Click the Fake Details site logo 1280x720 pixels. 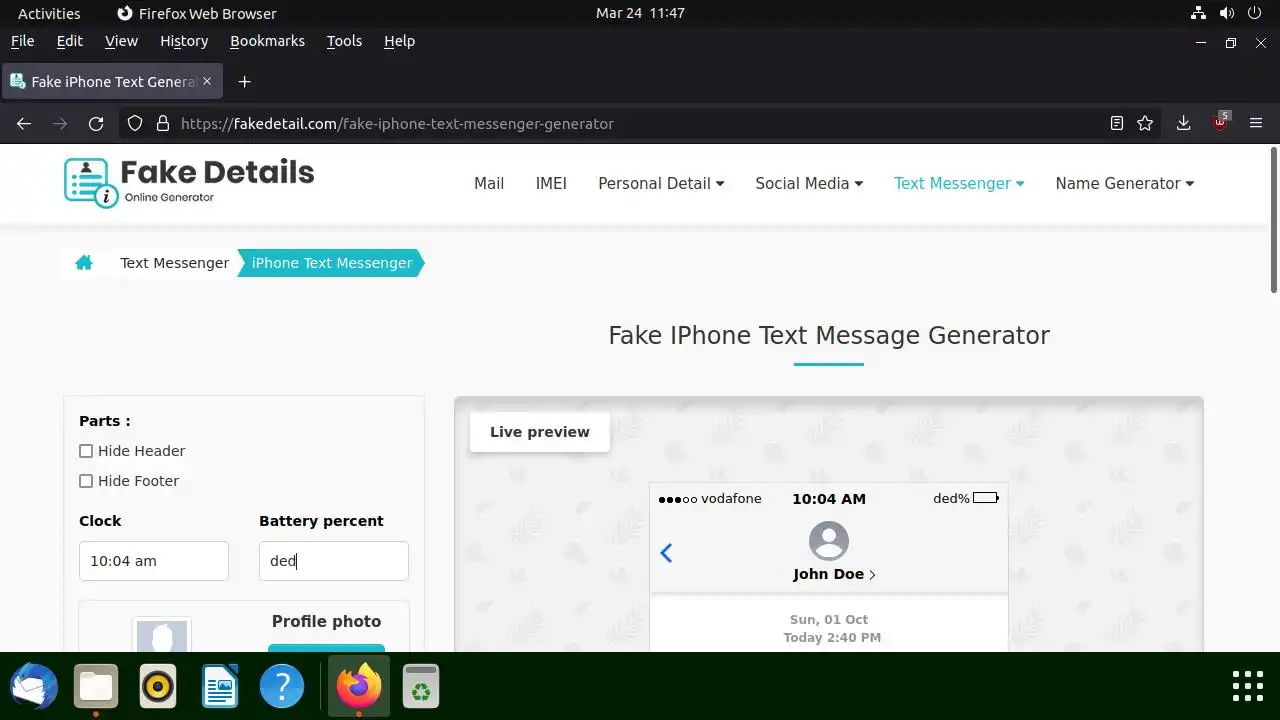[189, 182]
